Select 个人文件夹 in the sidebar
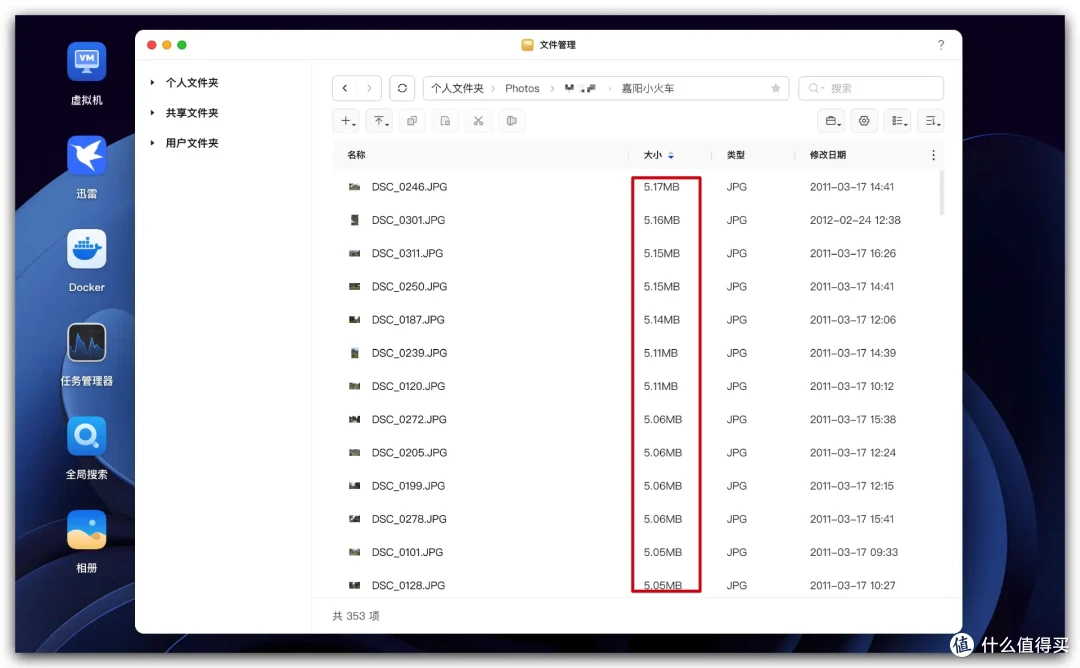 click(191, 83)
